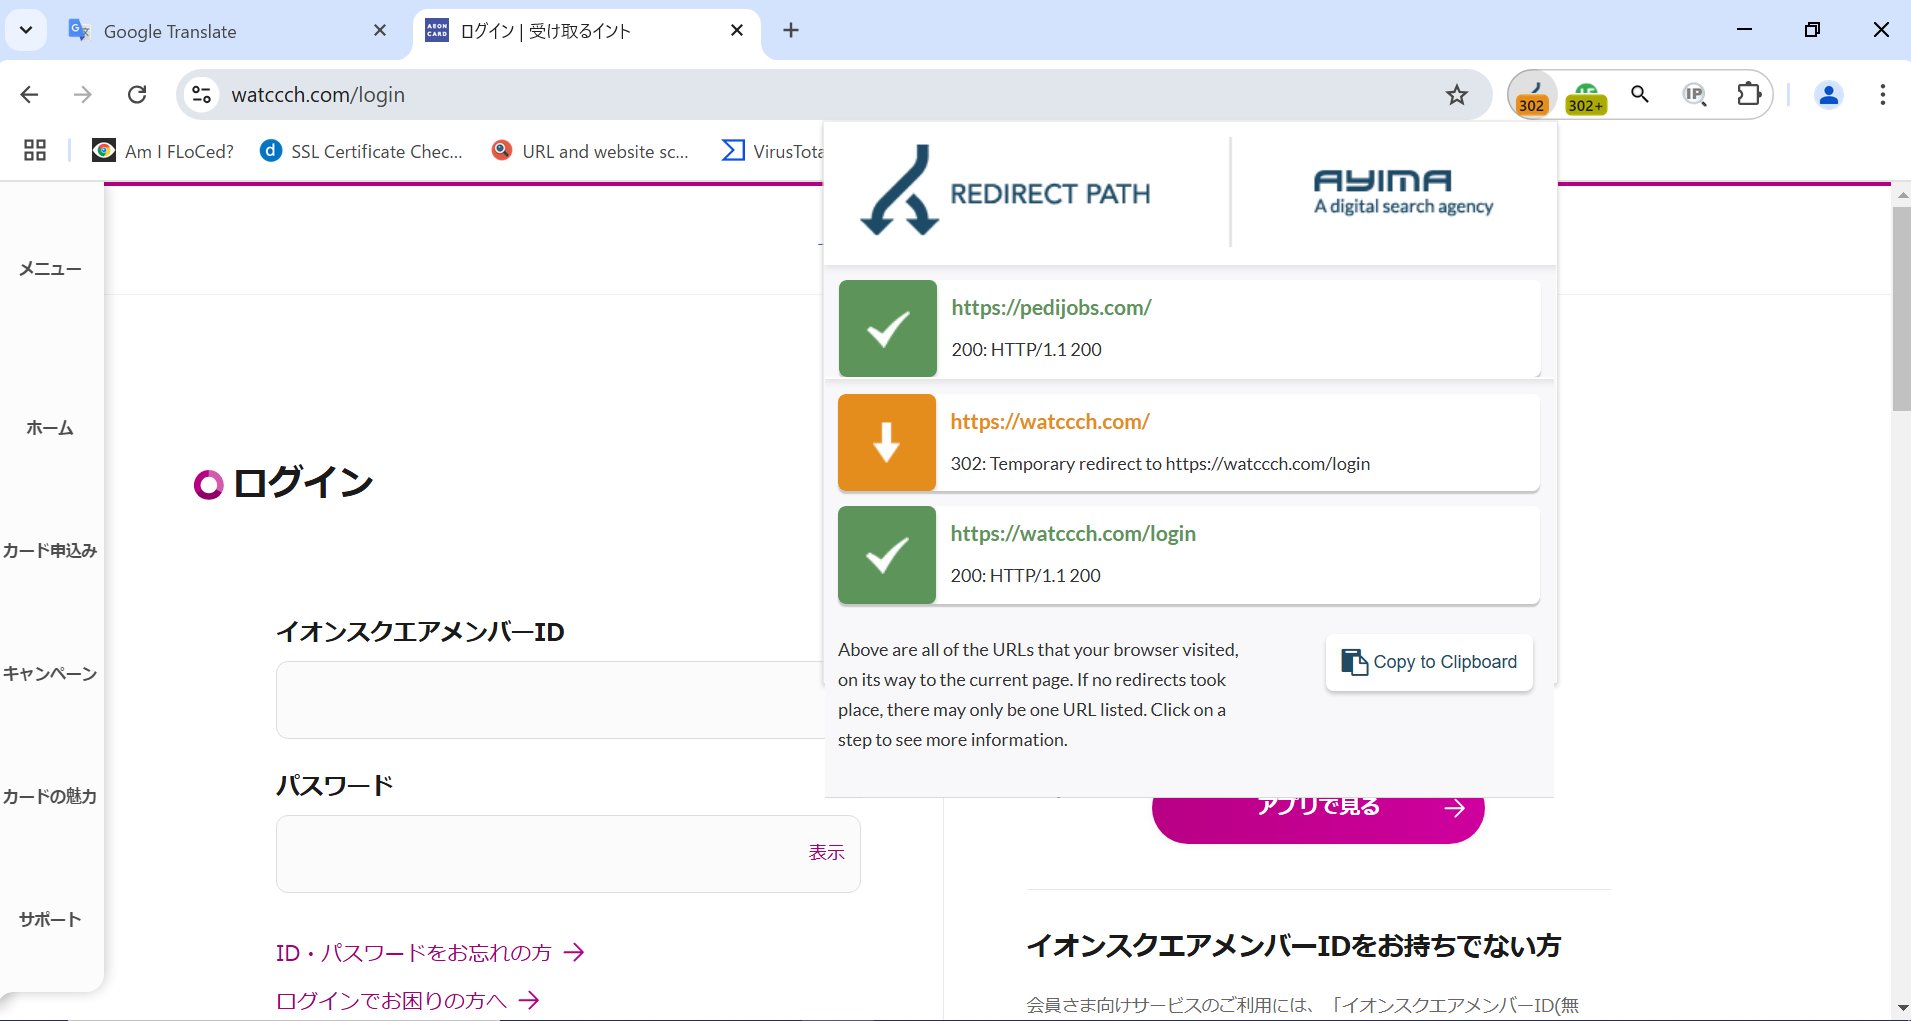Go to ホーム in the sidebar
This screenshot has width=1911, height=1021.
50,428
